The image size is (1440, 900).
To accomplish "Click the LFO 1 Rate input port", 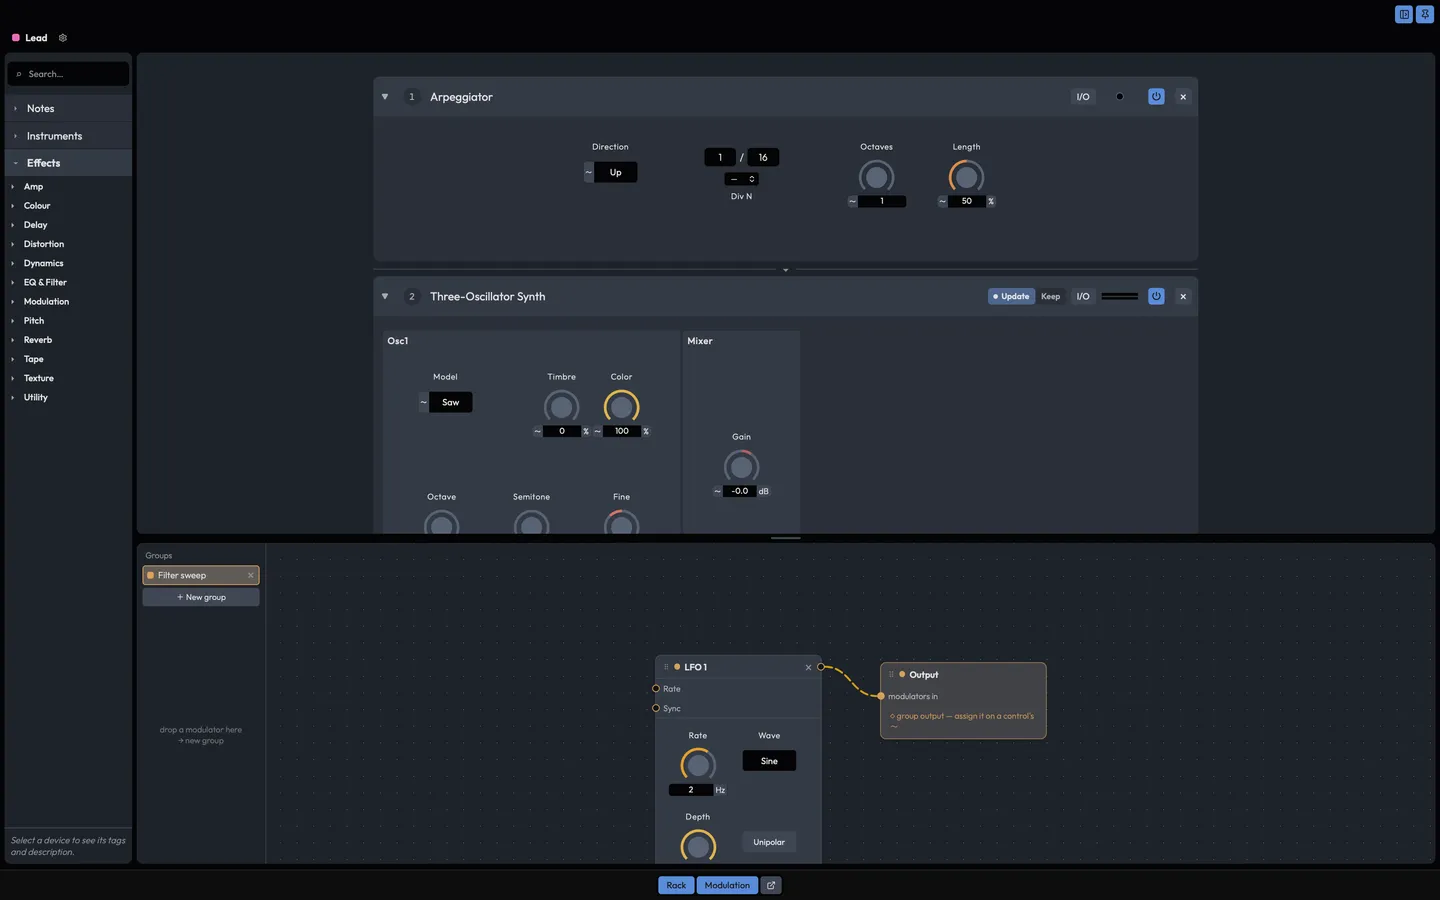I will point(656,689).
